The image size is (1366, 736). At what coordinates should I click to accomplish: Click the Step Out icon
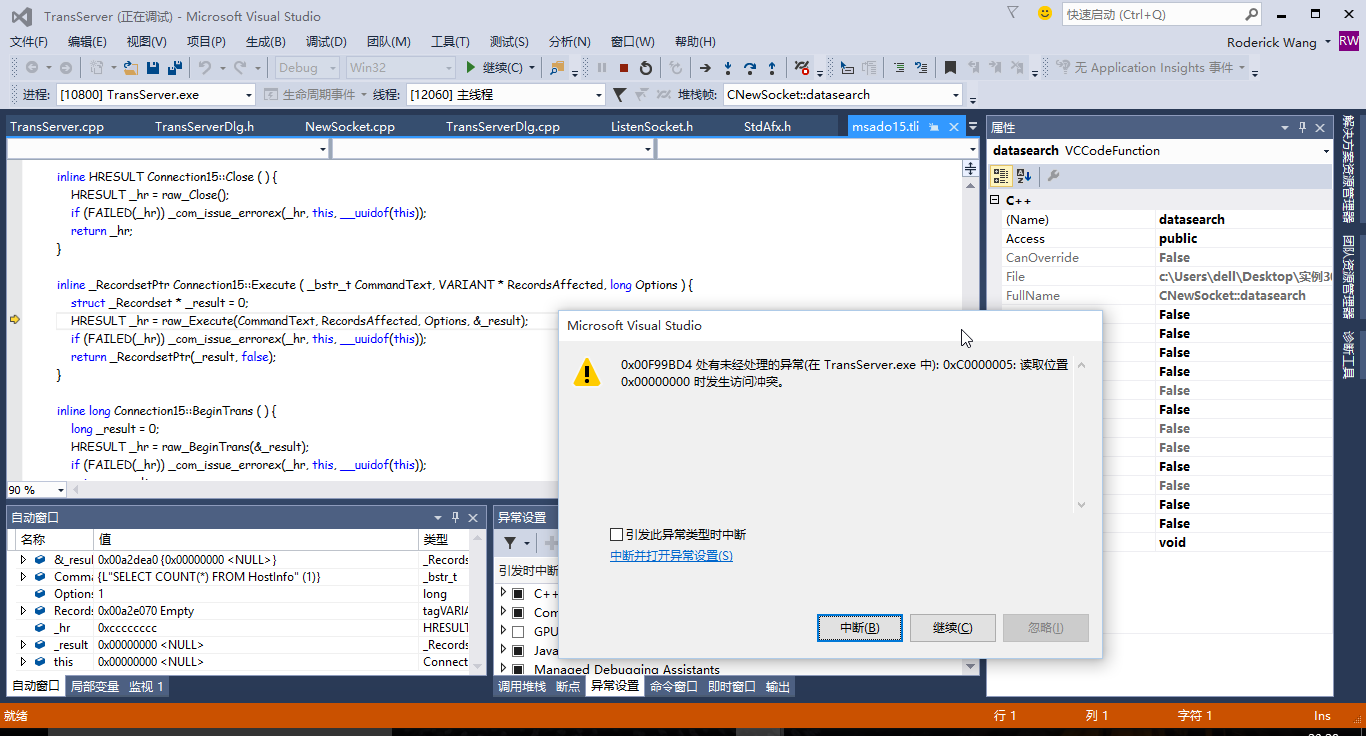[x=772, y=68]
